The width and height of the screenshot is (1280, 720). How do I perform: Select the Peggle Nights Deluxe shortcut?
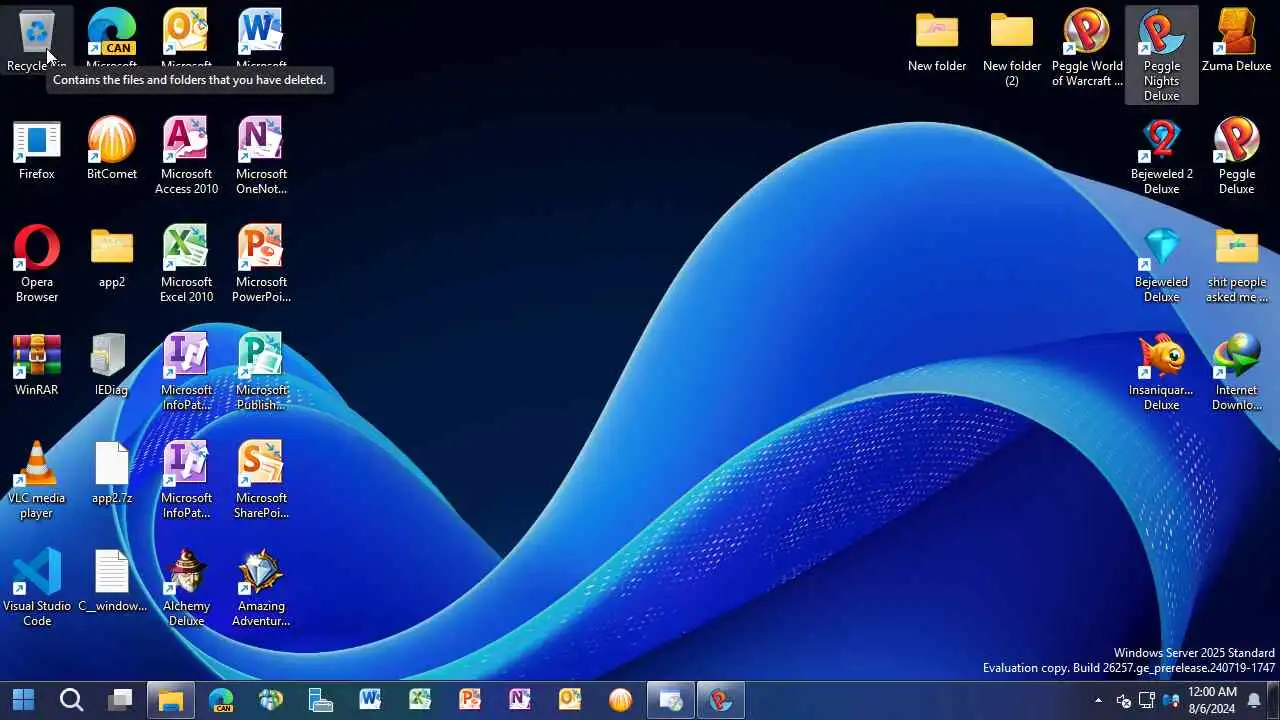point(1161,55)
